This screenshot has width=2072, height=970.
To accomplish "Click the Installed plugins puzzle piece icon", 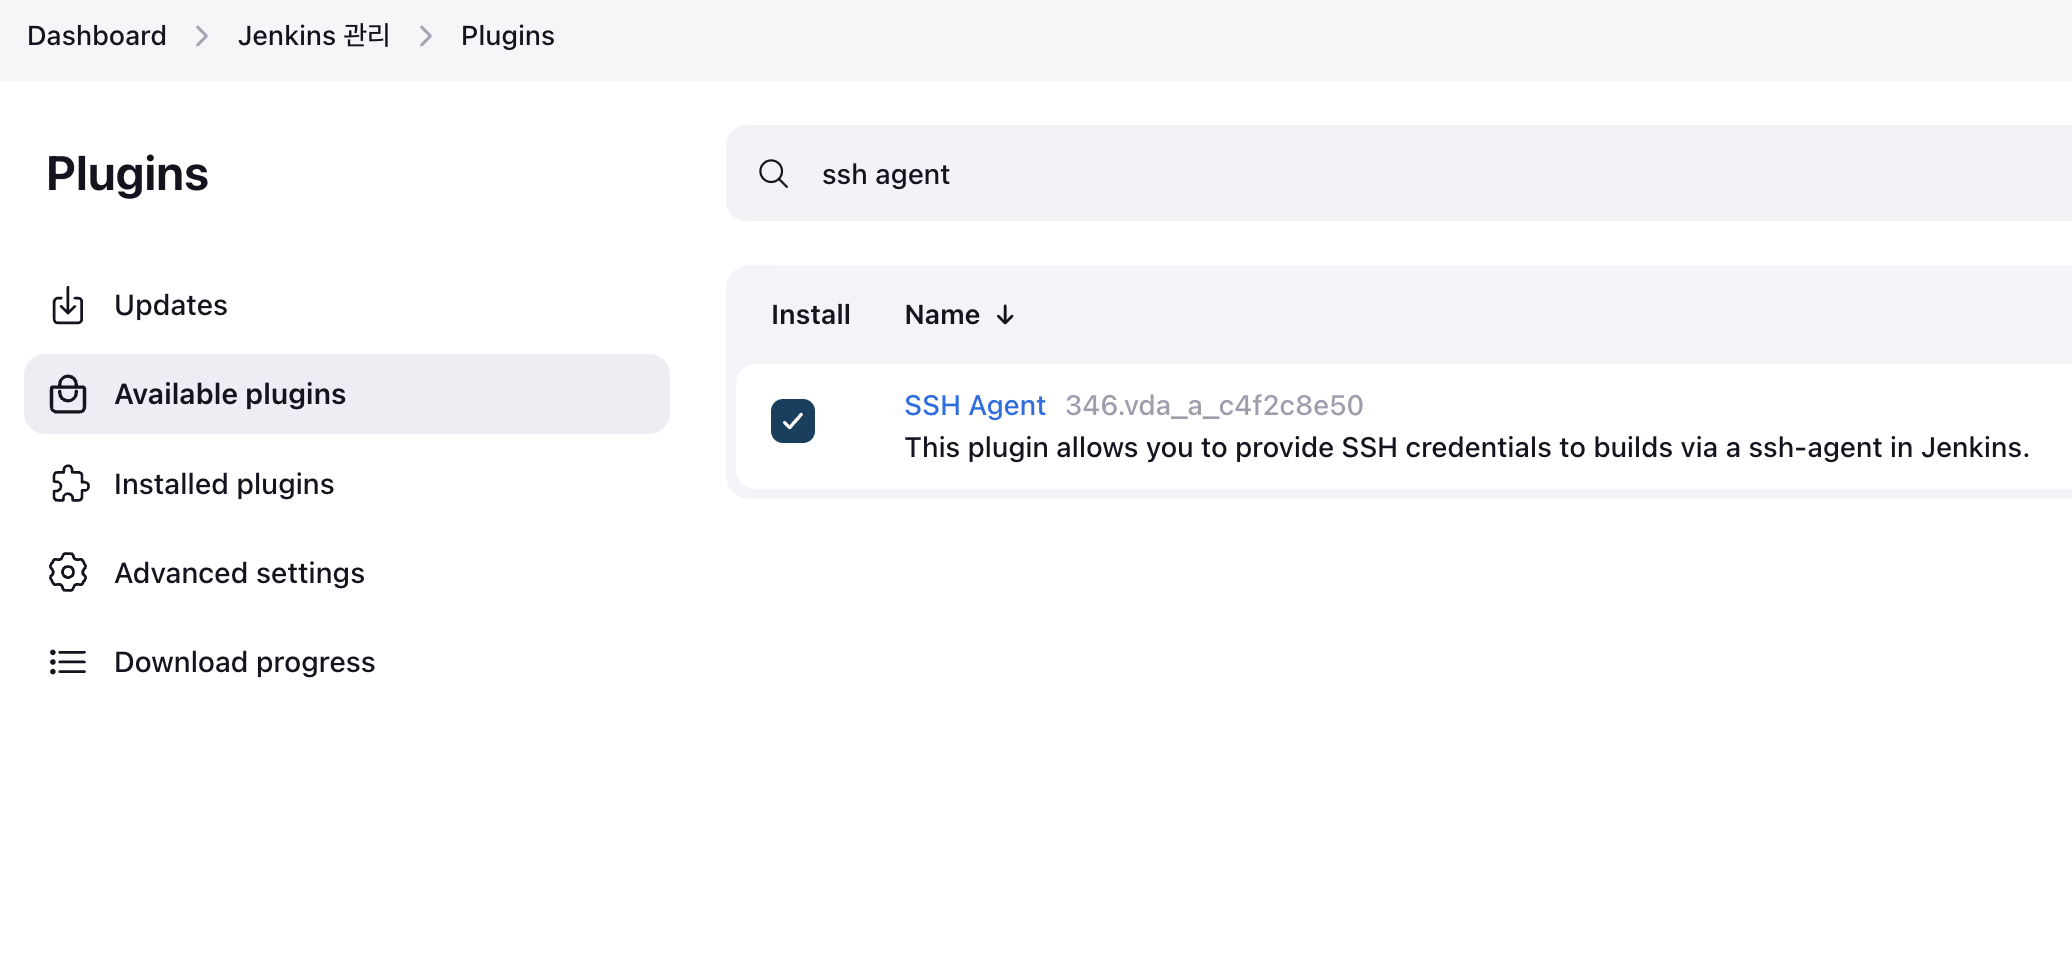I will pos(69,484).
